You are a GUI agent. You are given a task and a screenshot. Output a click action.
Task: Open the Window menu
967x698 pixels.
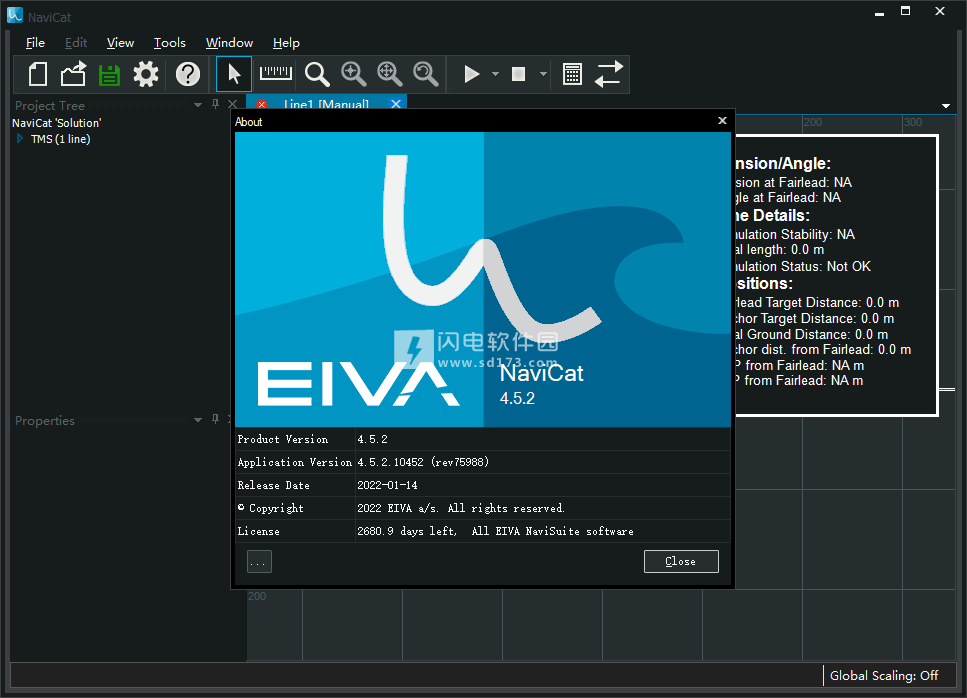[229, 42]
